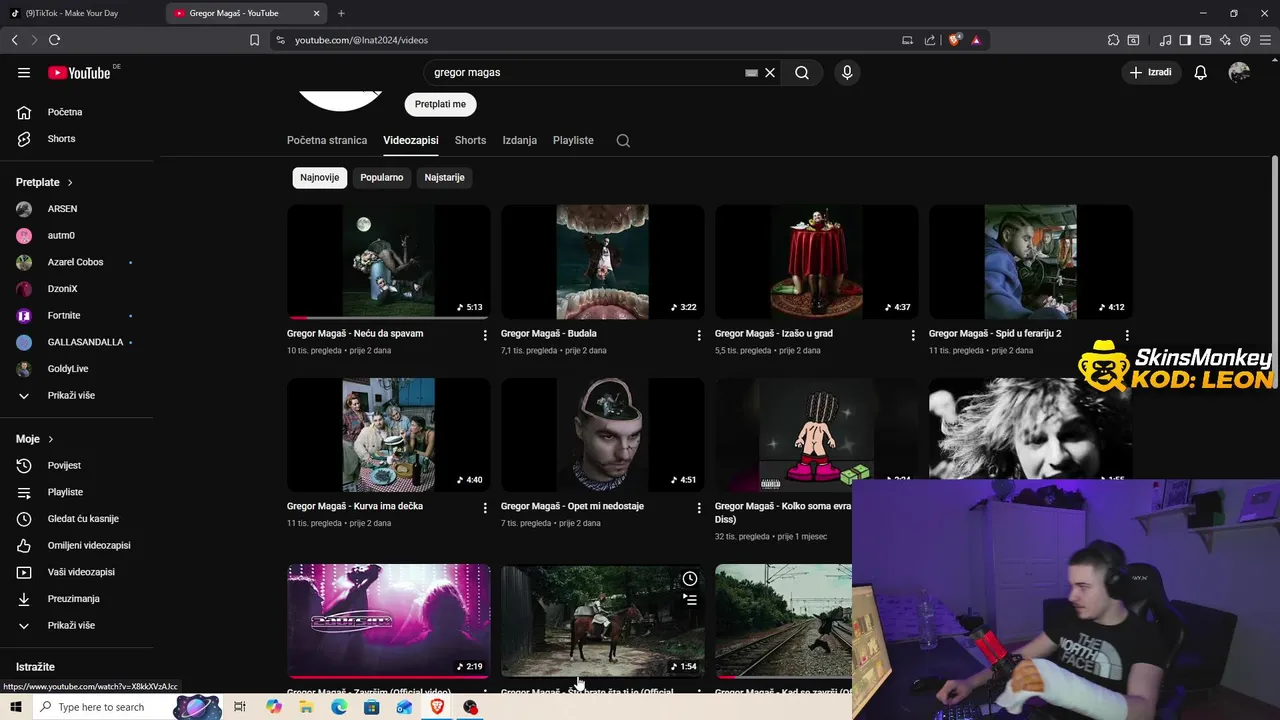1280x720 pixels.
Task: Launch File Explorer from taskbar
Action: pos(306,707)
